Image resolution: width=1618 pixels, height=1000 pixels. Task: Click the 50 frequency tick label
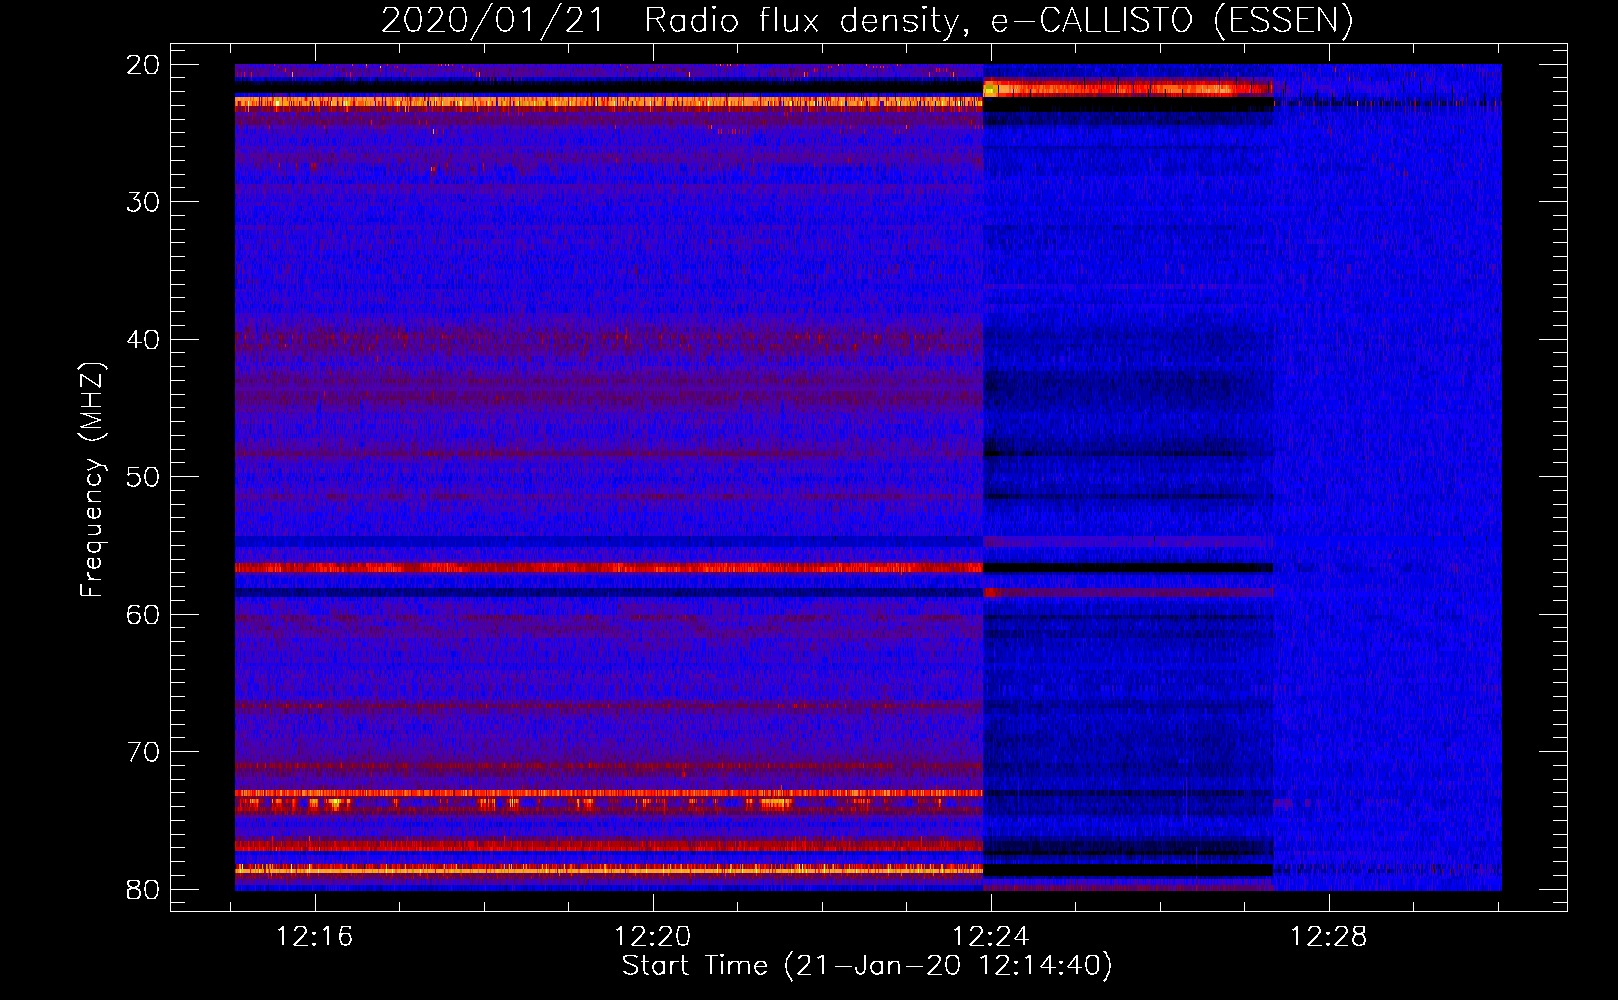pyautogui.click(x=143, y=477)
